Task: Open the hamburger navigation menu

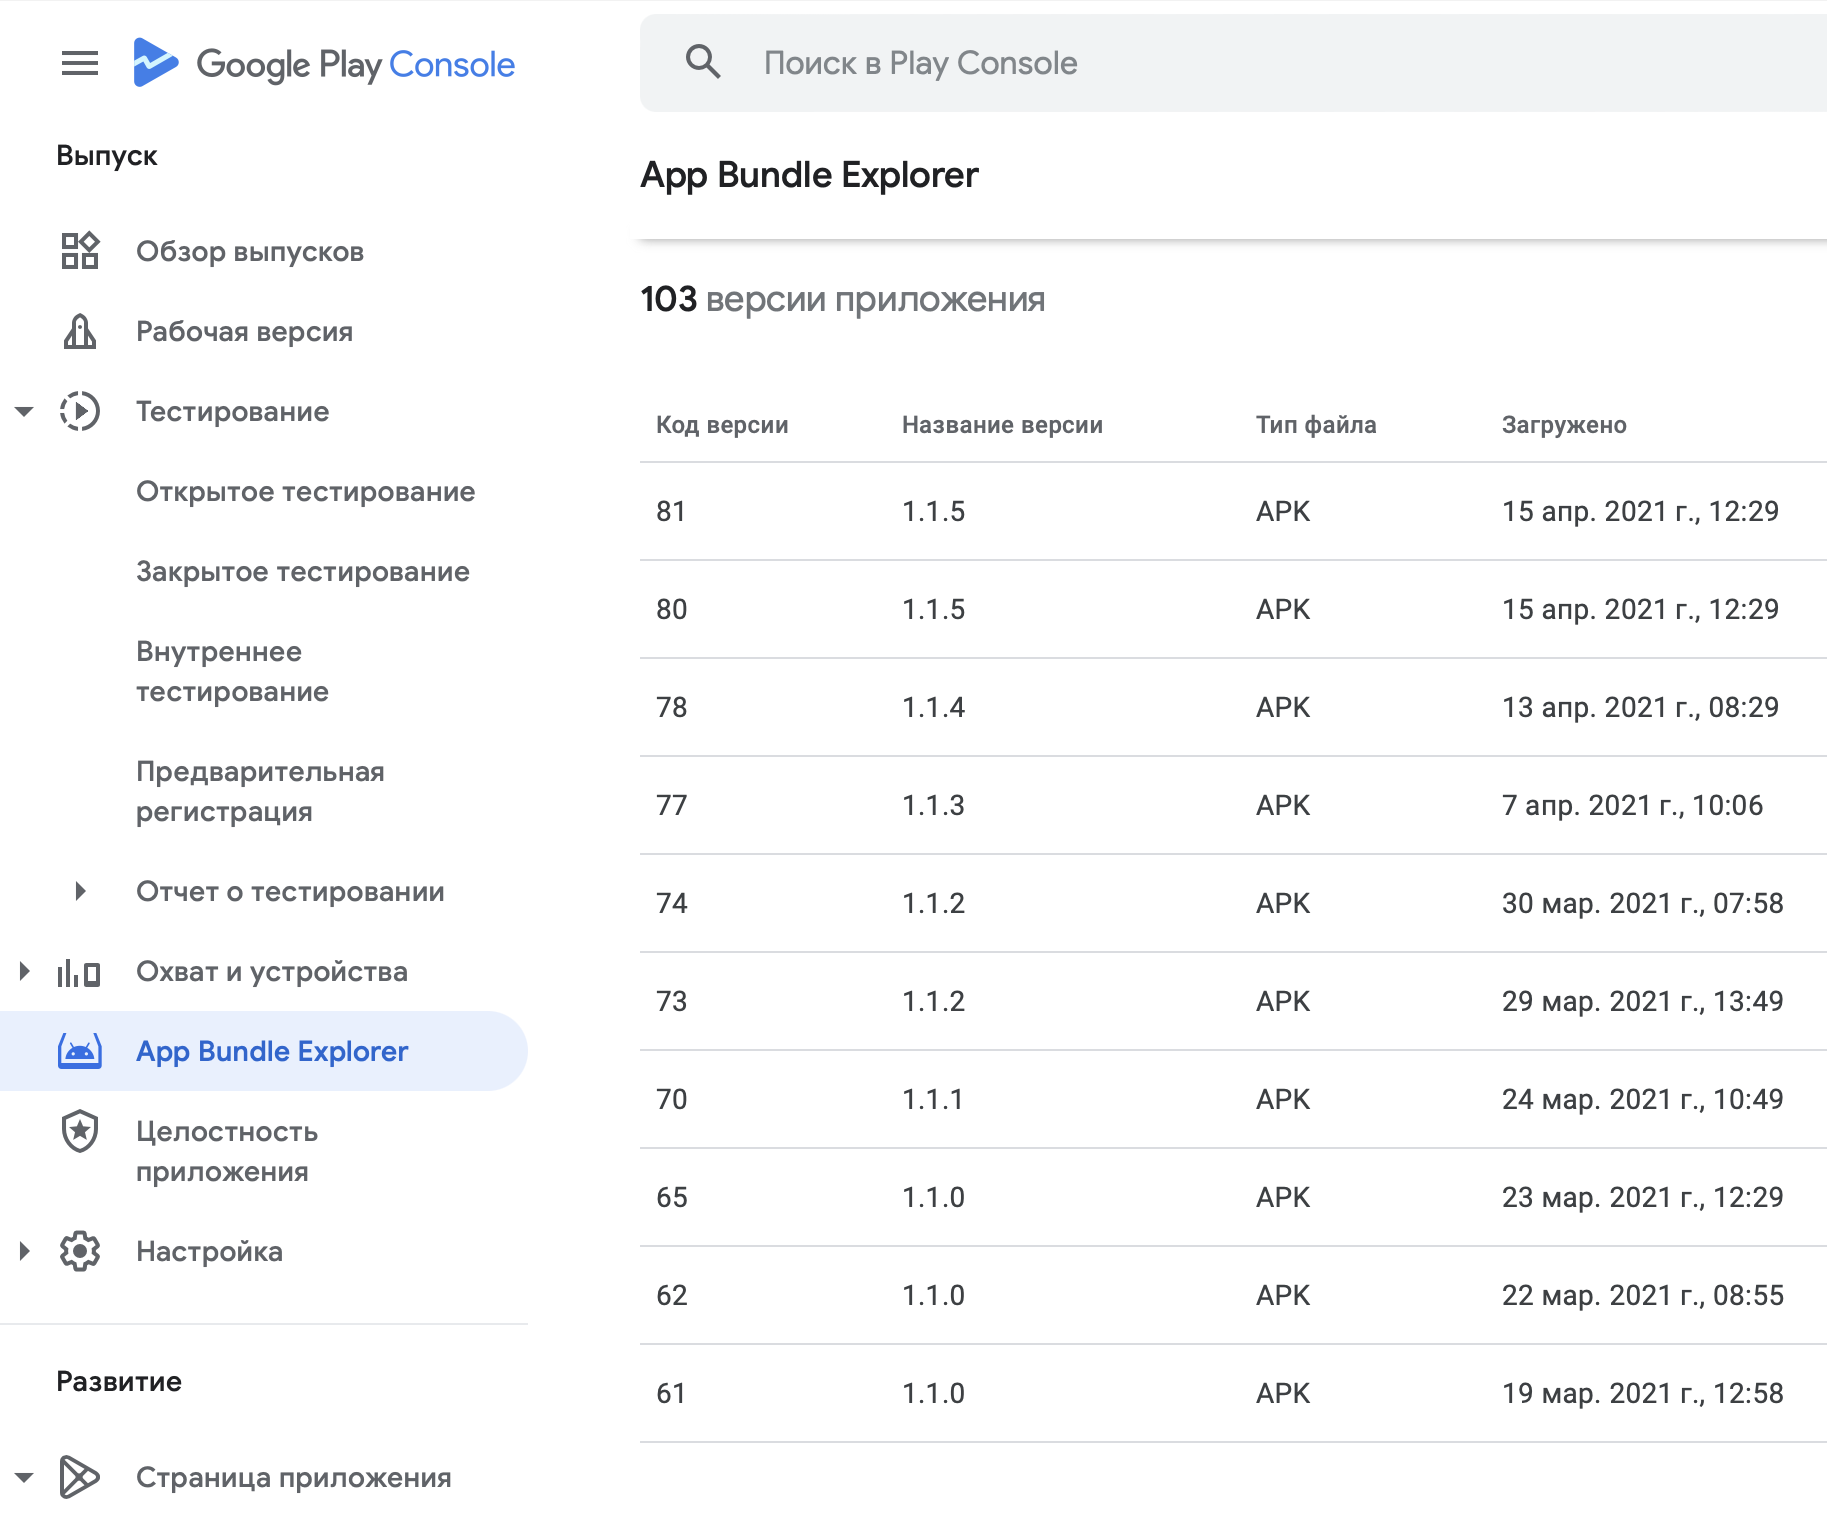Action: pyautogui.click(x=80, y=64)
